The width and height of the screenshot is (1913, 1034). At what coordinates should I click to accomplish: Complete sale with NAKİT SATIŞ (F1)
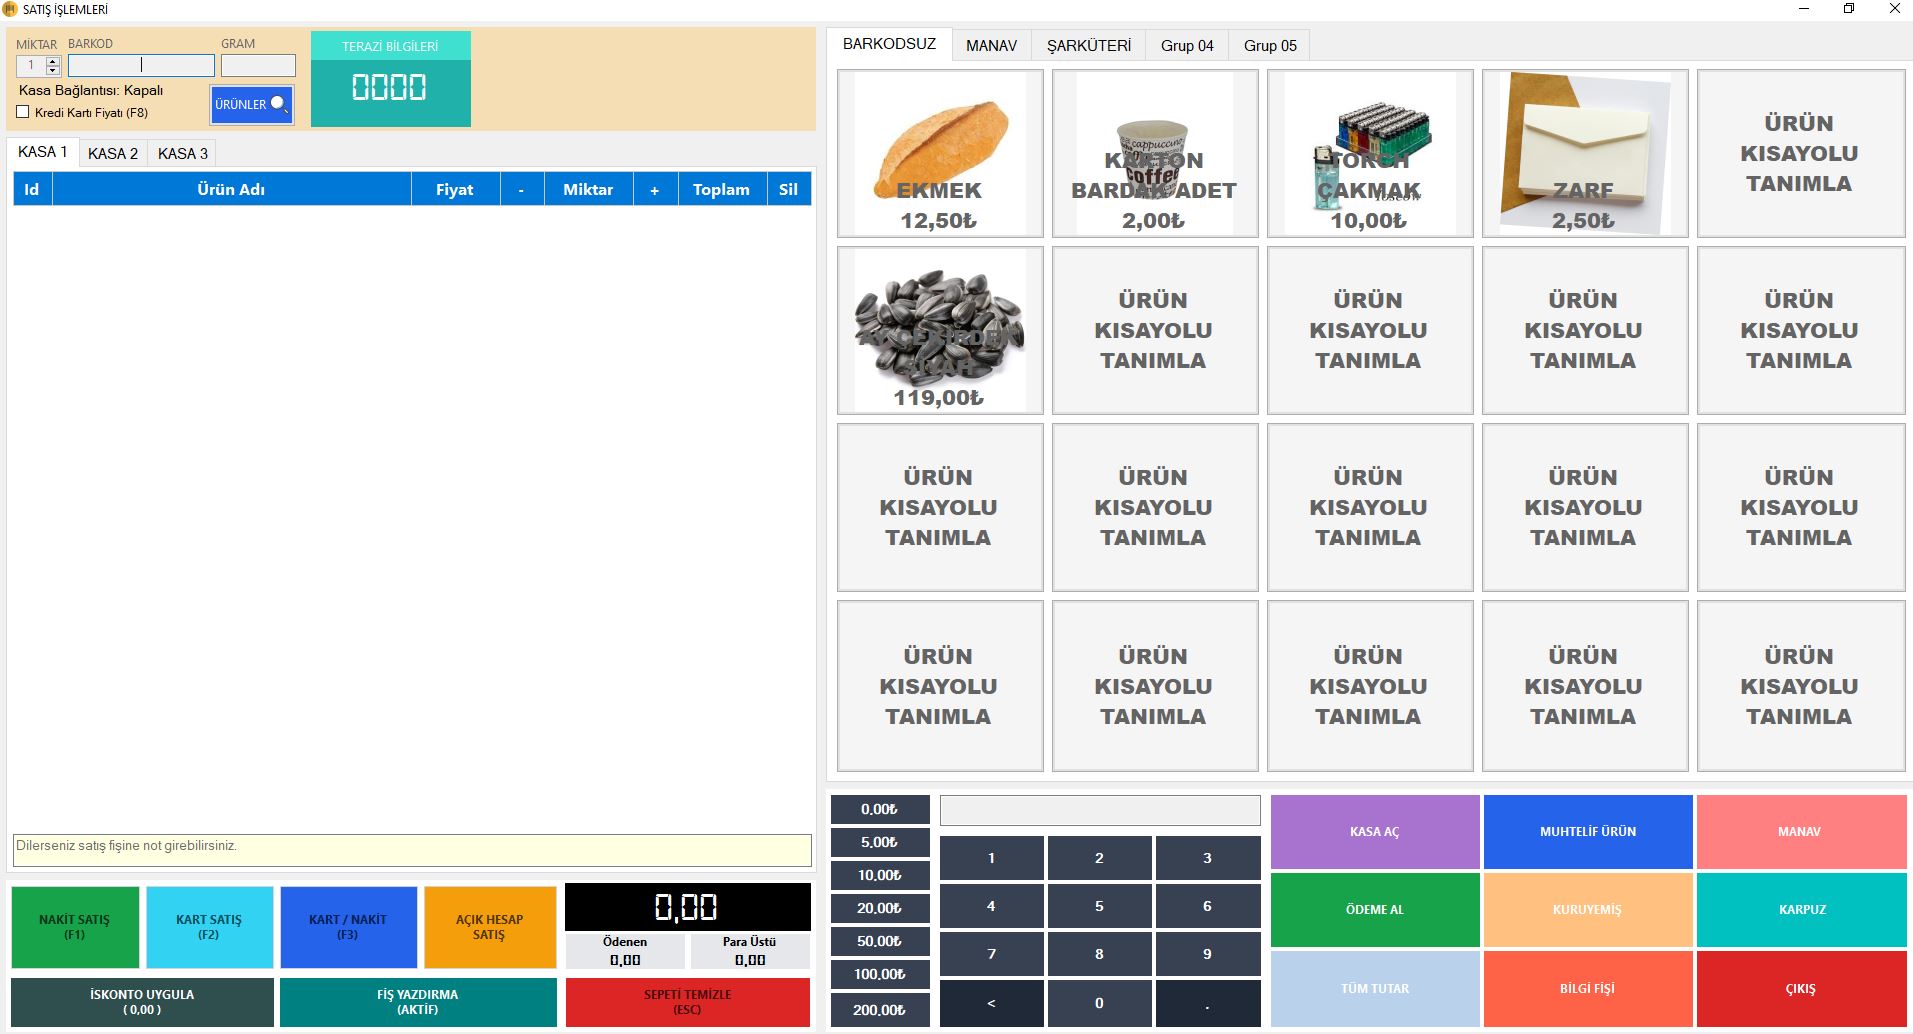[75, 926]
